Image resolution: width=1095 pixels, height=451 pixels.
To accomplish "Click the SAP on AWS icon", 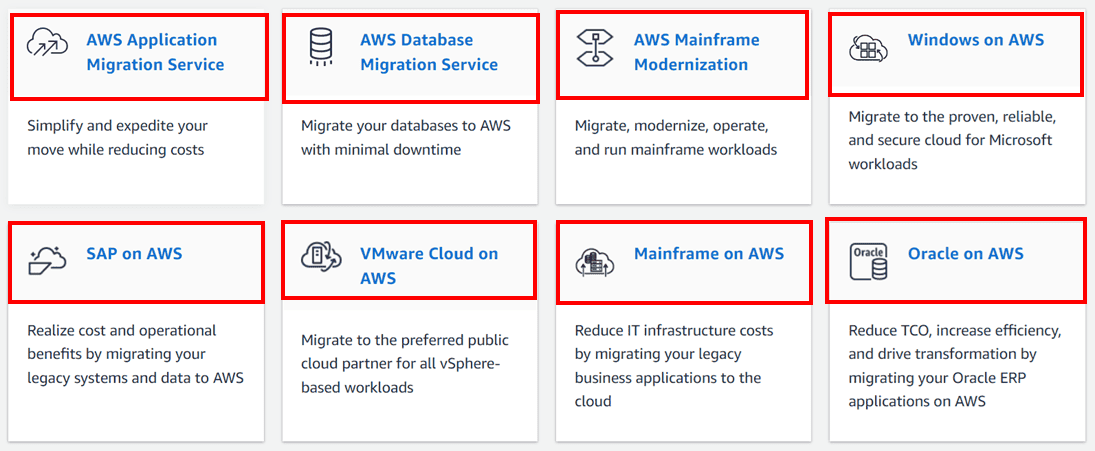I will (47, 260).
